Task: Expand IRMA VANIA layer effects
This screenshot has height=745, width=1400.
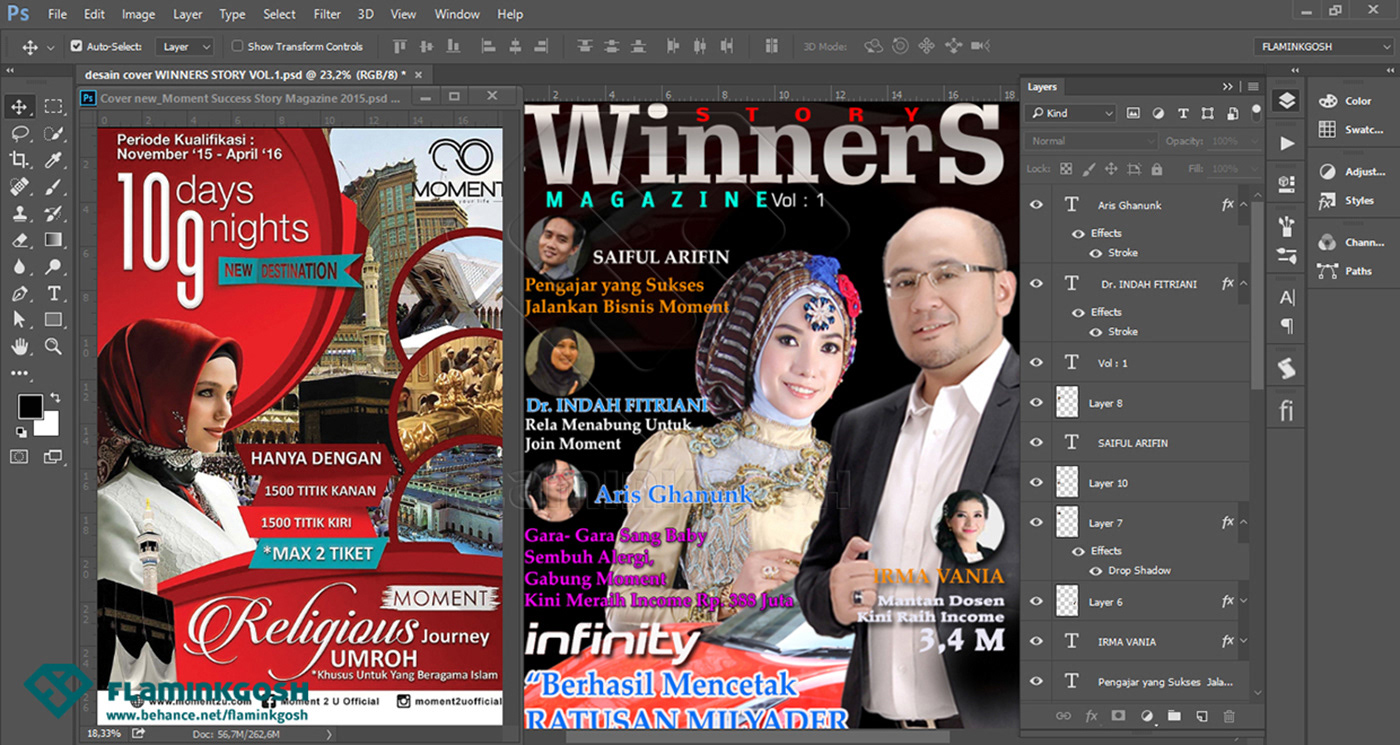Action: [x=1243, y=641]
